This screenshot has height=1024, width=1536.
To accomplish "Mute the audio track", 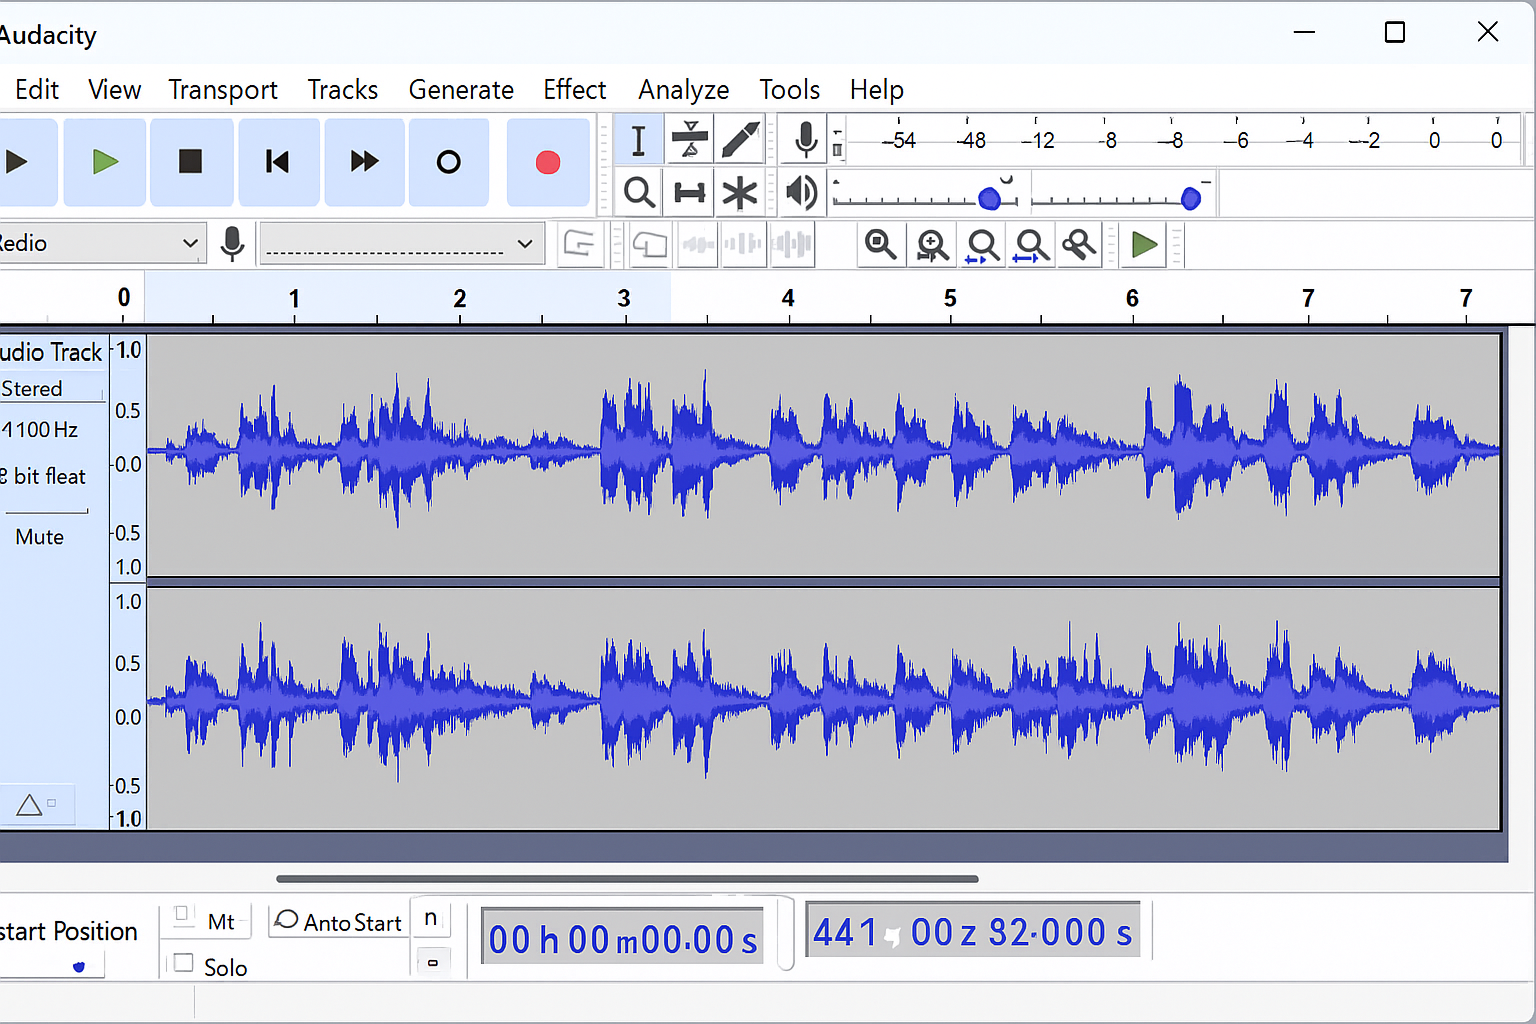I will [40, 536].
